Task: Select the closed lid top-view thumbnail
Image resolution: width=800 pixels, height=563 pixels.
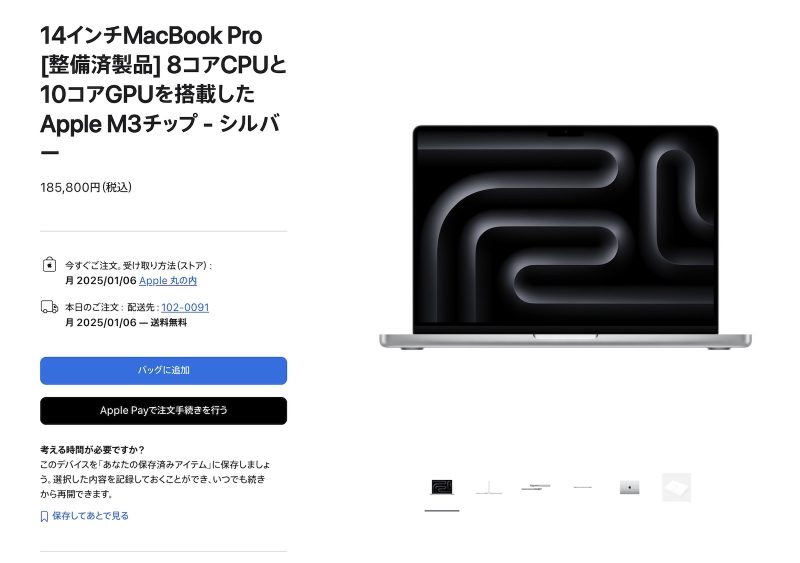Action: click(630, 487)
